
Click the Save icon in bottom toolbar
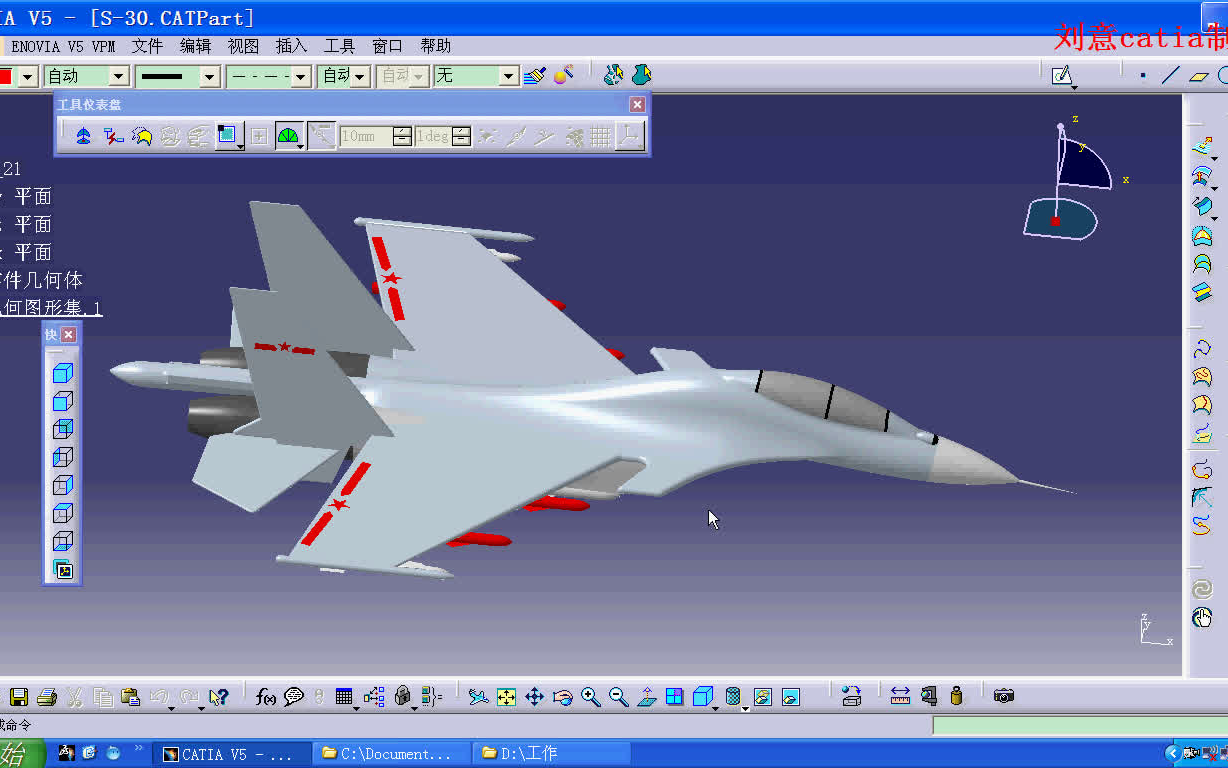coord(19,696)
